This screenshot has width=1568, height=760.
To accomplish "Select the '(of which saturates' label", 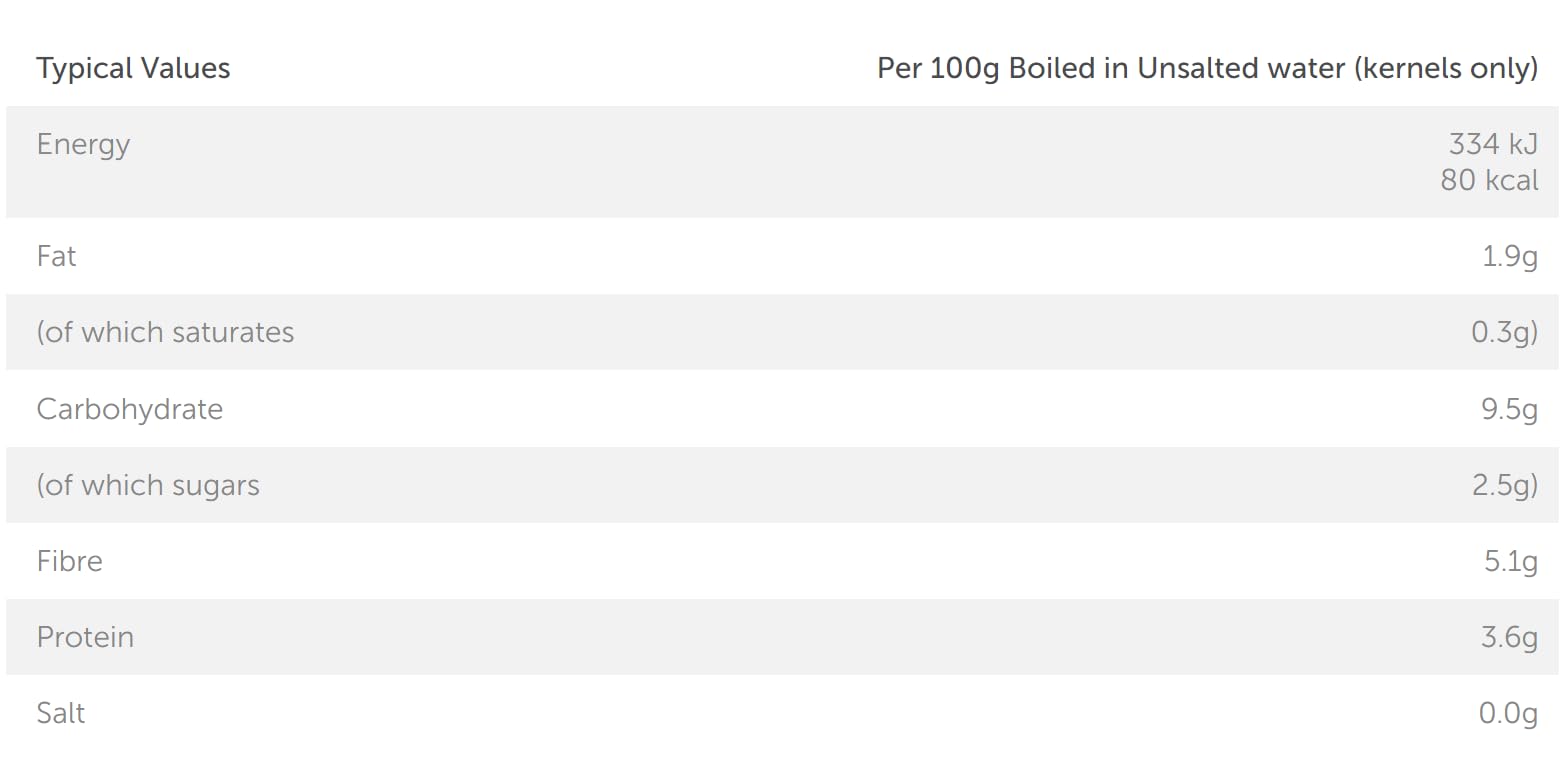I will 165,332.
